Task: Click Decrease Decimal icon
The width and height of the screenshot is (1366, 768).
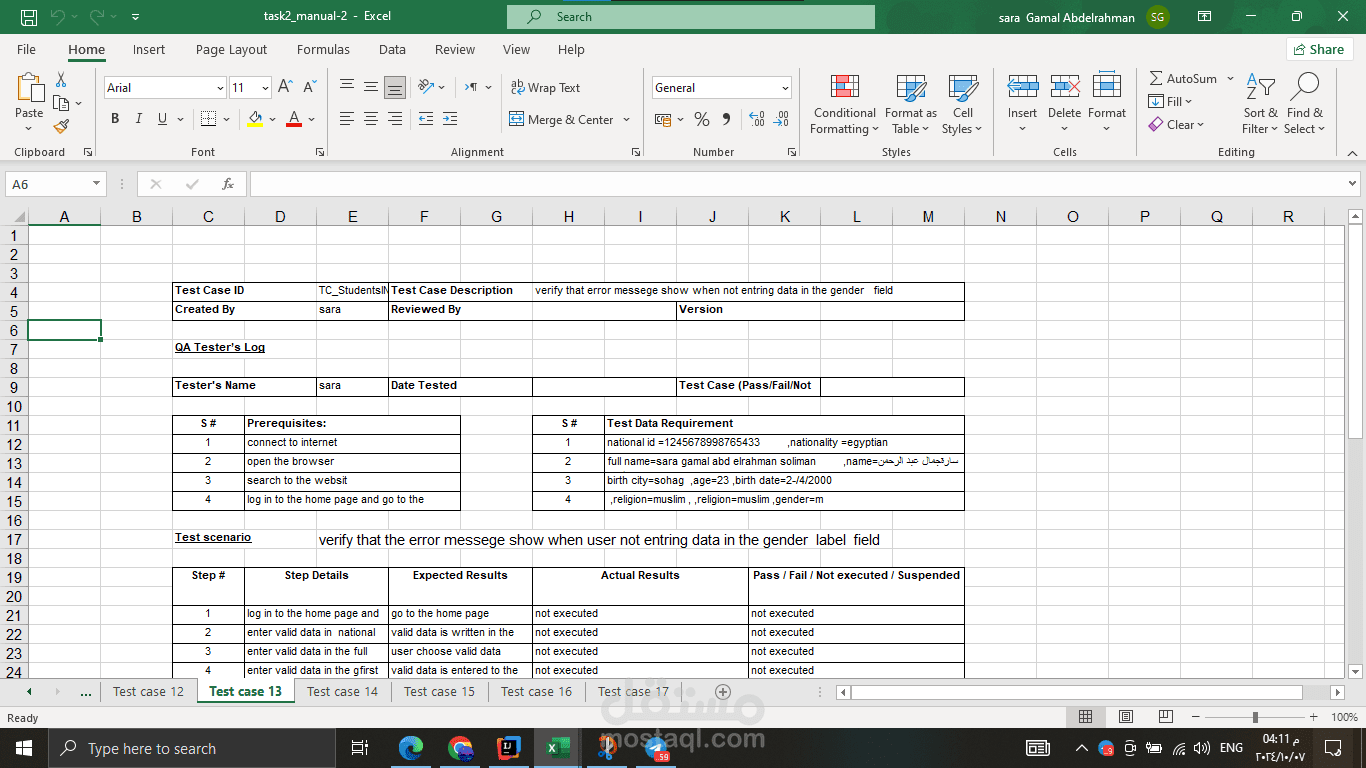Action: [x=781, y=120]
